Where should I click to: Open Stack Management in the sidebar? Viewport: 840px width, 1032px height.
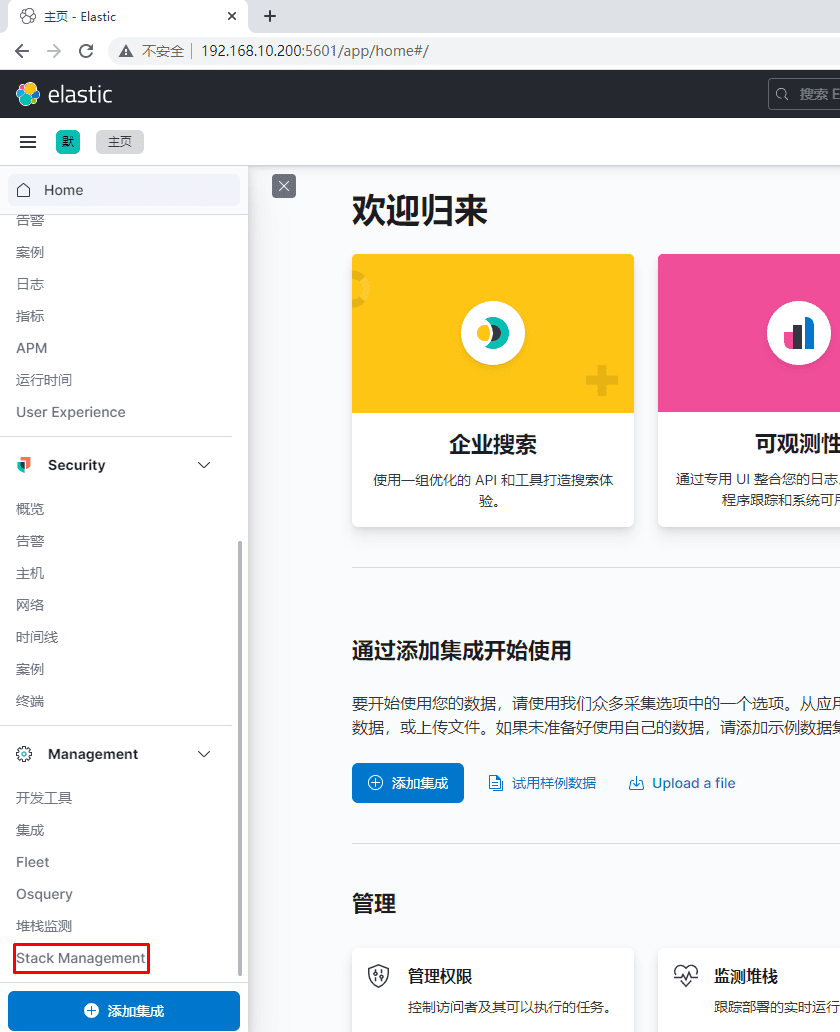coord(81,958)
